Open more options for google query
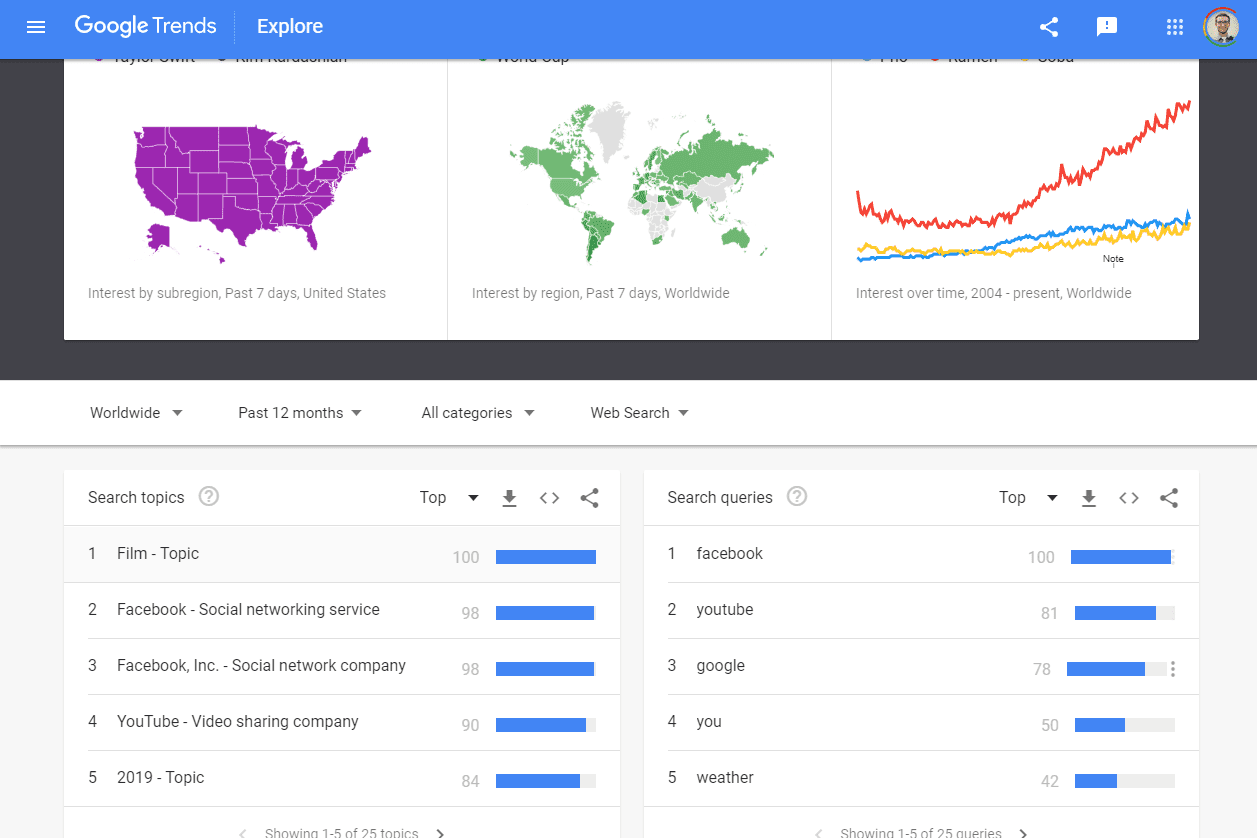 (1173, 669)
